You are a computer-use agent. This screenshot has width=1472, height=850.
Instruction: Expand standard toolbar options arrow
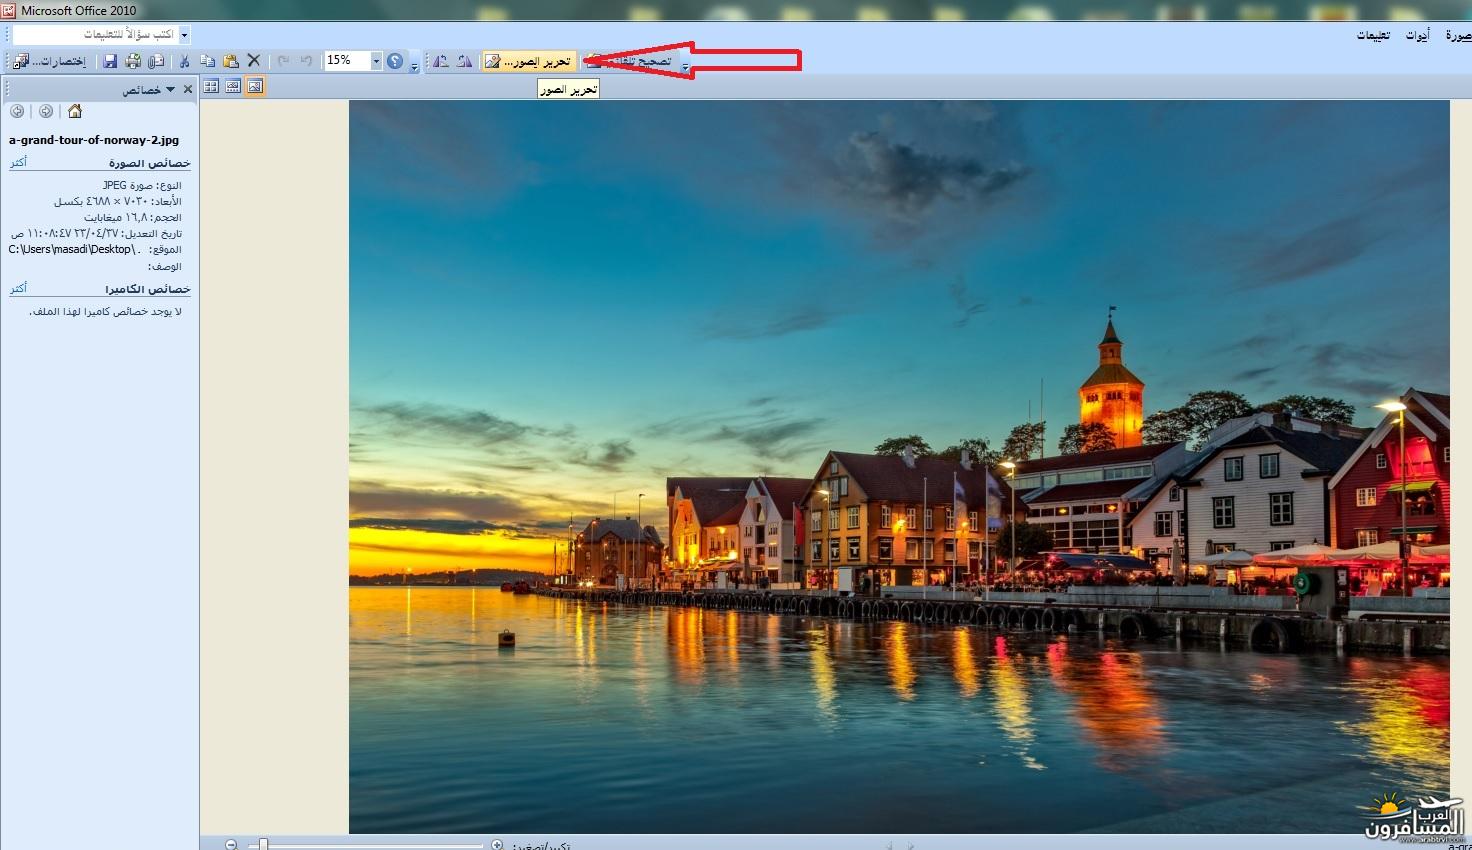(x=414, y=66)
